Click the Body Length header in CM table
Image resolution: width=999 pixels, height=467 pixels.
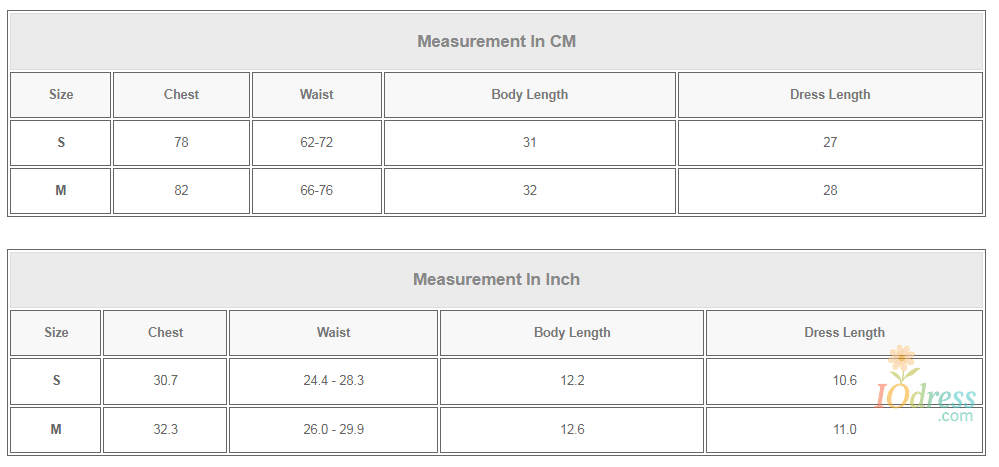coord(529,95)
